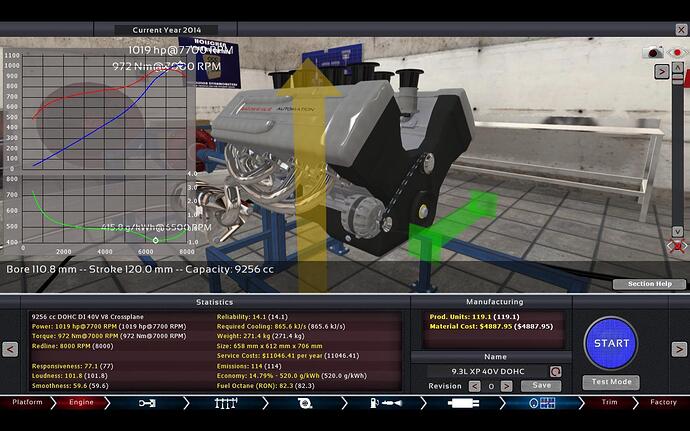Click the red pan-arrows control below zoom slider
Viewport: 690px width, 431px height.
676,246
